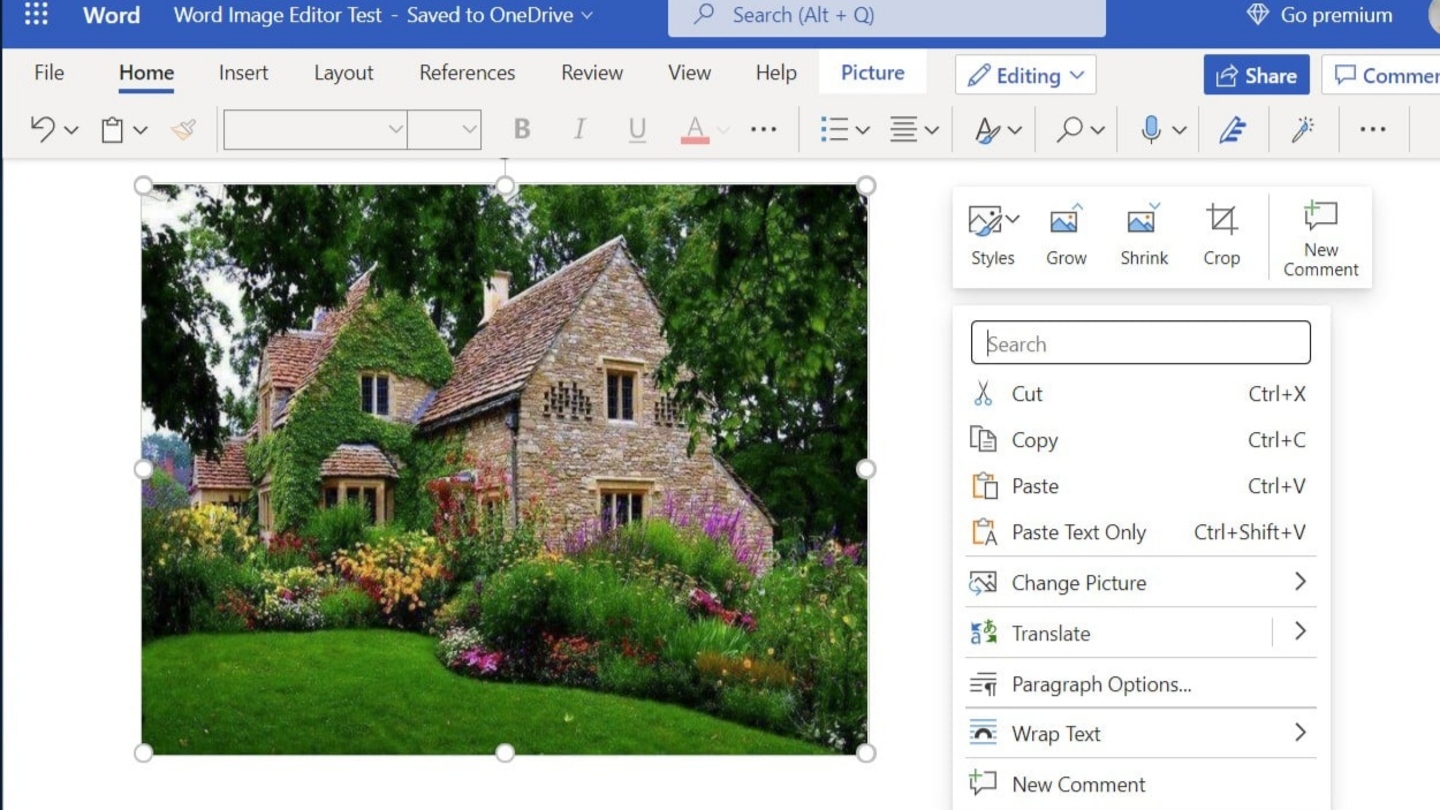Click the font color red swatch button
The height and width of the screenshot is (810, 1440).
pyautogui.click(x=695, y=129)
